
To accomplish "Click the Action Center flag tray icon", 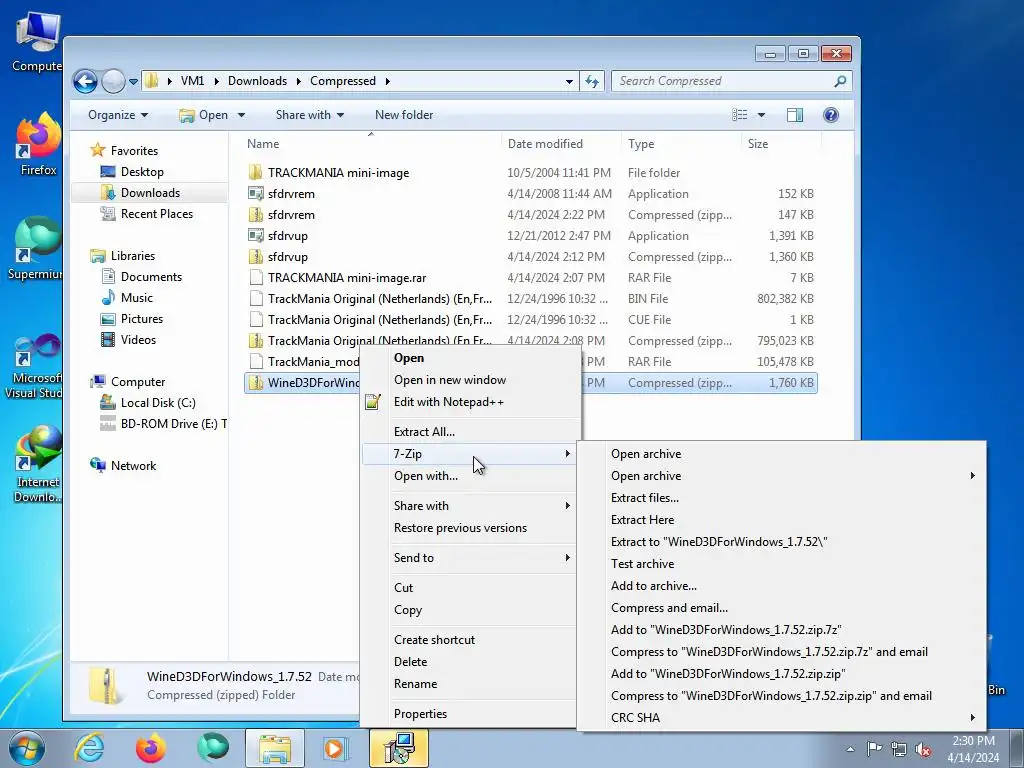I will [874, 749].
